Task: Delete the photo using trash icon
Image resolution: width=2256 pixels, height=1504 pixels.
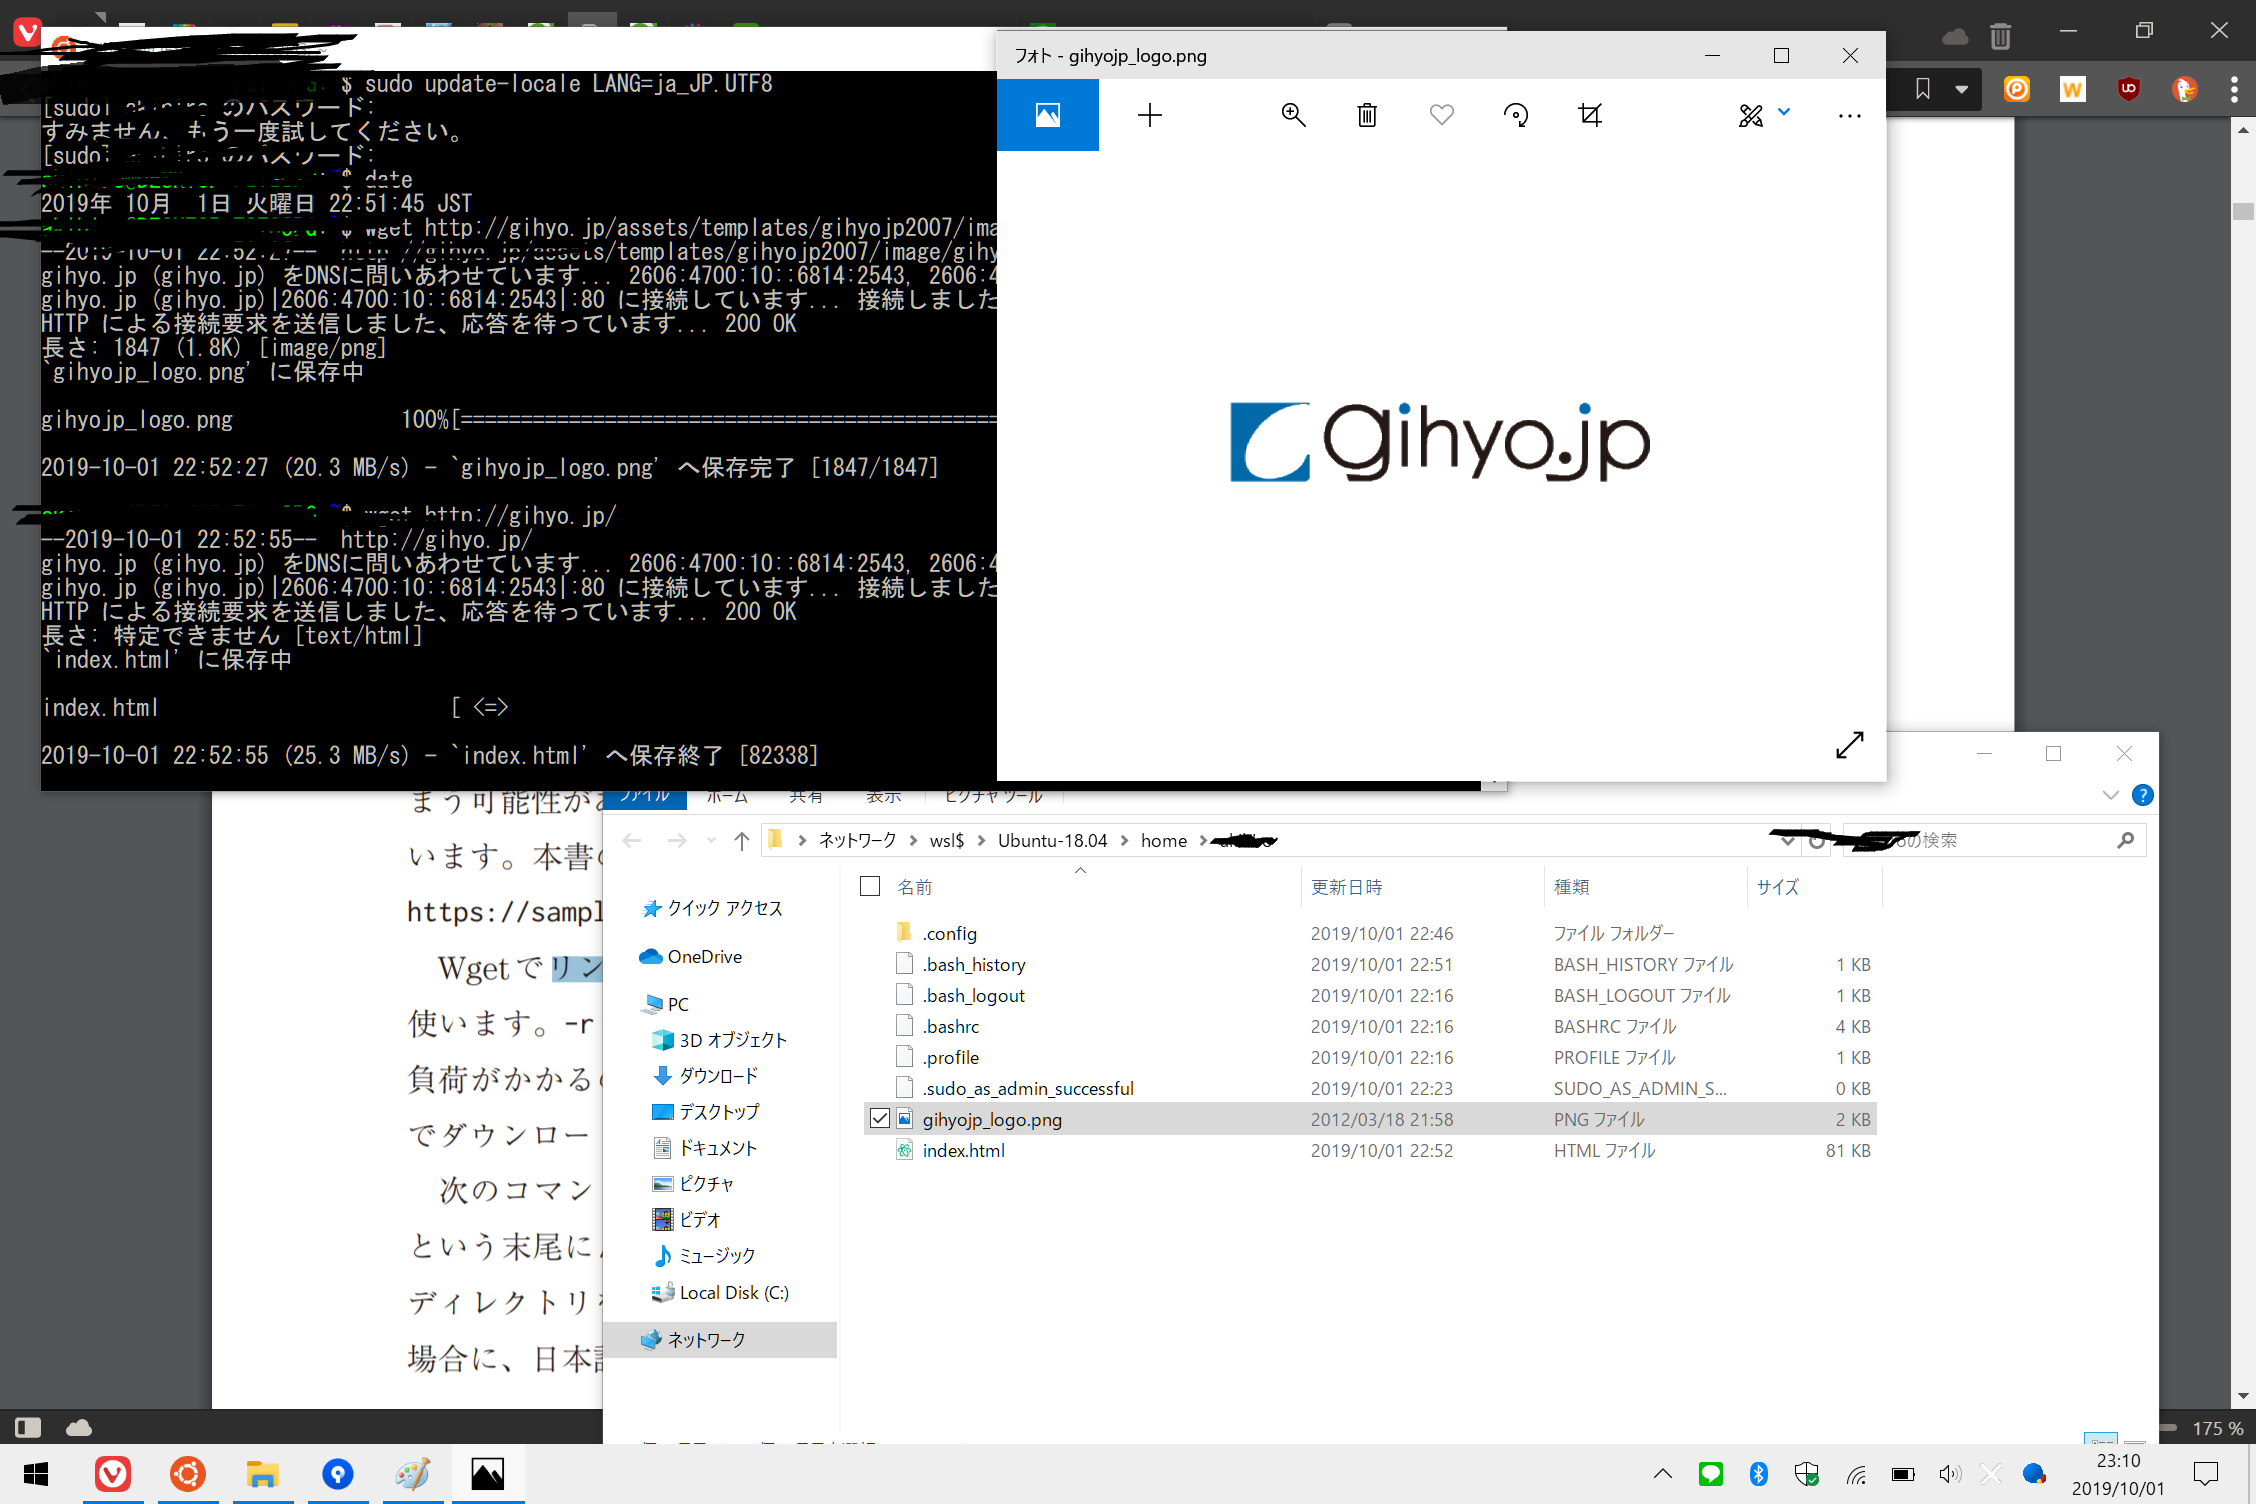Action: click(x=1367, y=115)
